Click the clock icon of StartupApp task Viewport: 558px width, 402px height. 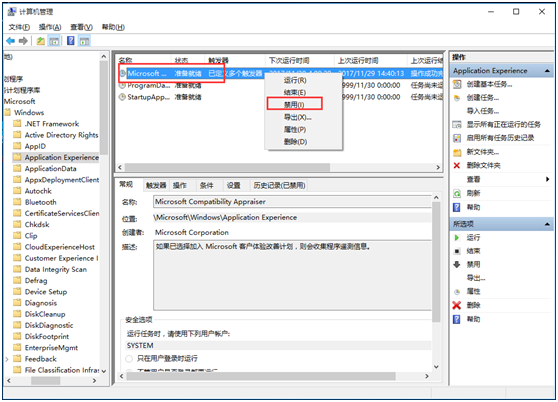coord(122,97)
